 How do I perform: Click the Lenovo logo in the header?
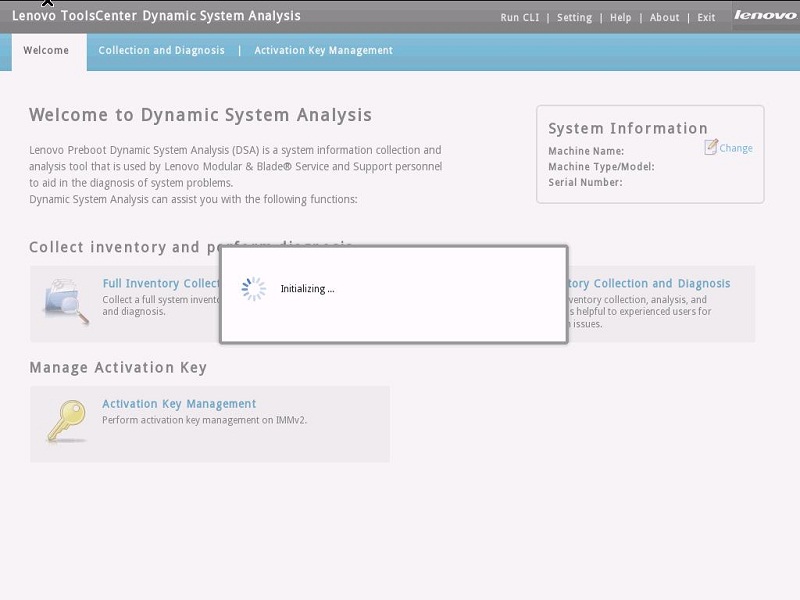click(765, 15)
